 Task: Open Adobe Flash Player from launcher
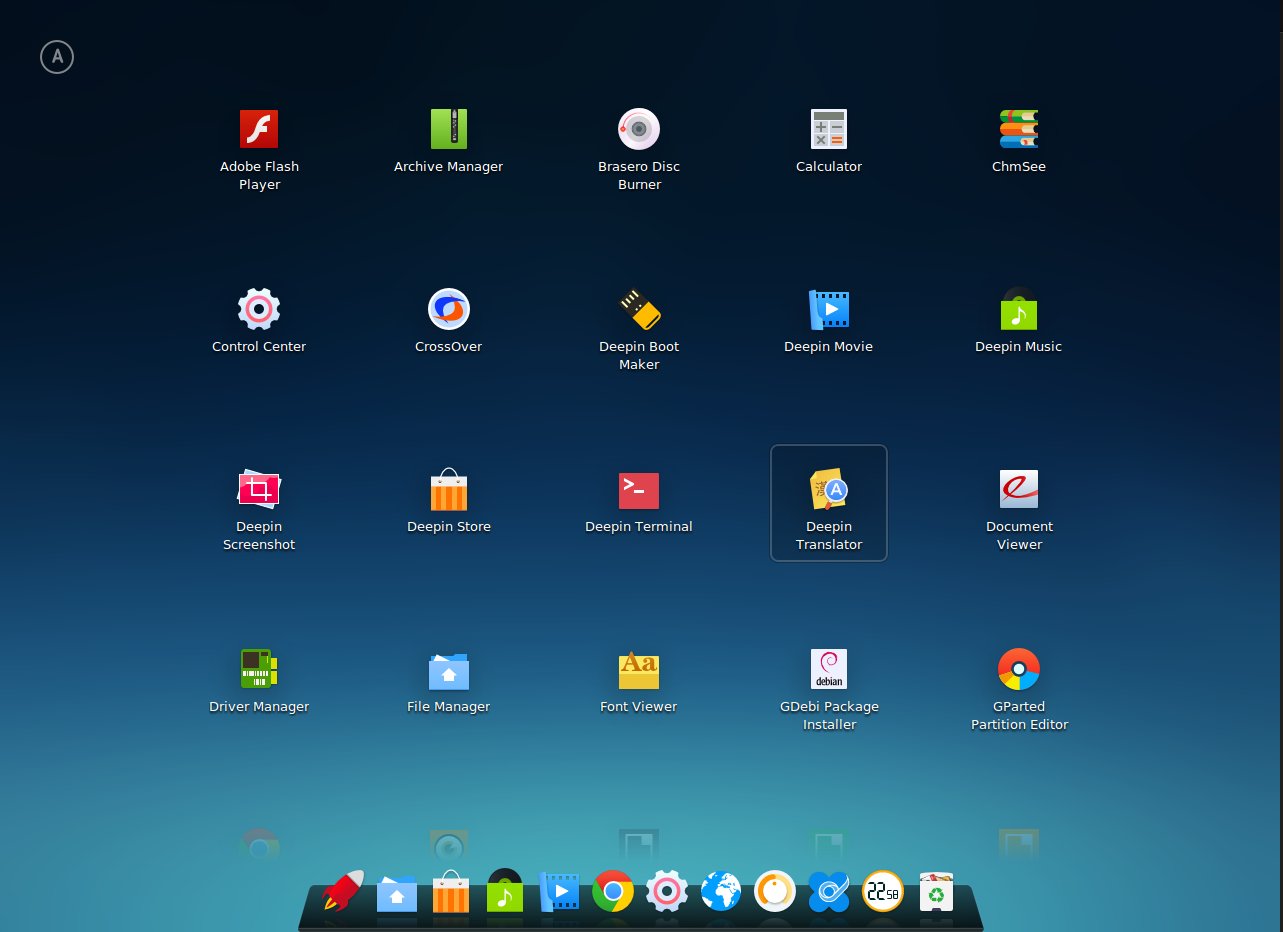259,129
